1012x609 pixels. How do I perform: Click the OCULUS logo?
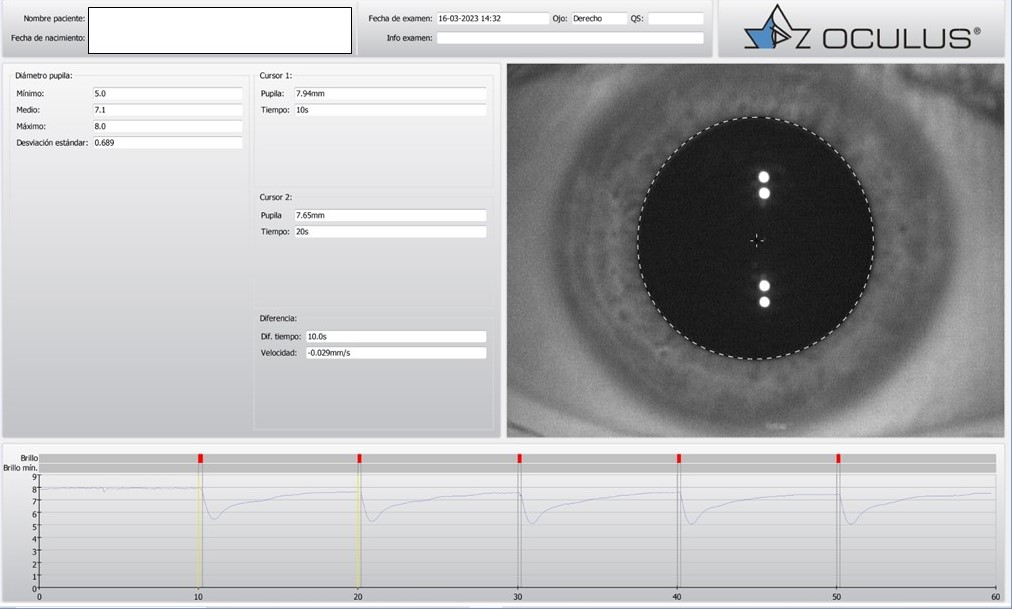click(x=862, y=37)
